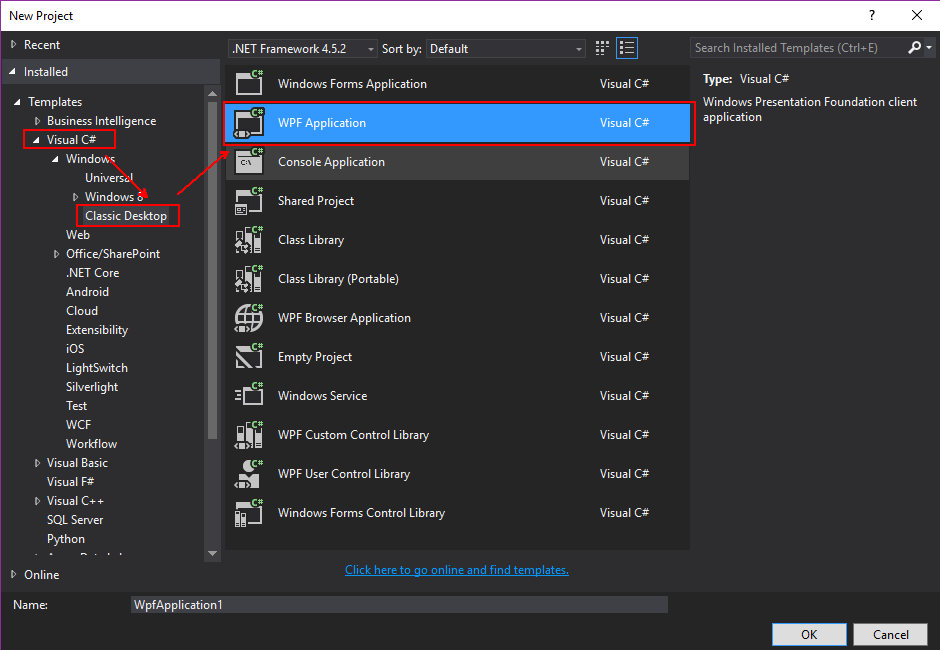Click the Shared Project template icon
Image resolution: width=940 pixels, height=650 pixels.
click(x=248, y=201)
